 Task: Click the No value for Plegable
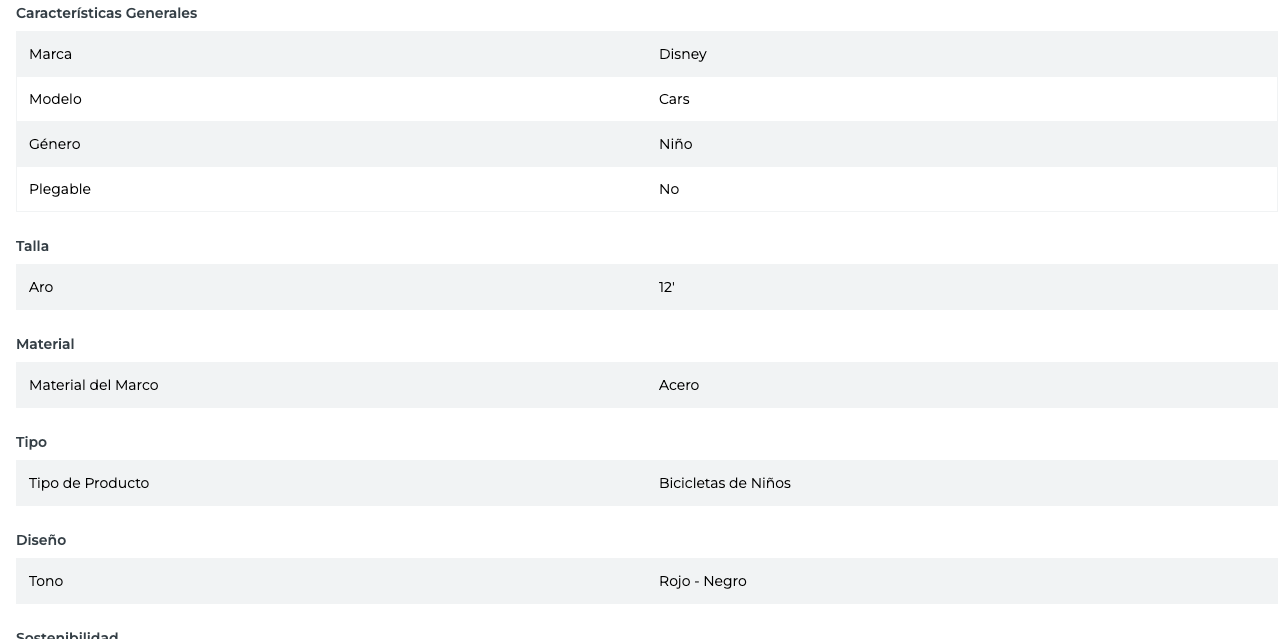(669, 189)
